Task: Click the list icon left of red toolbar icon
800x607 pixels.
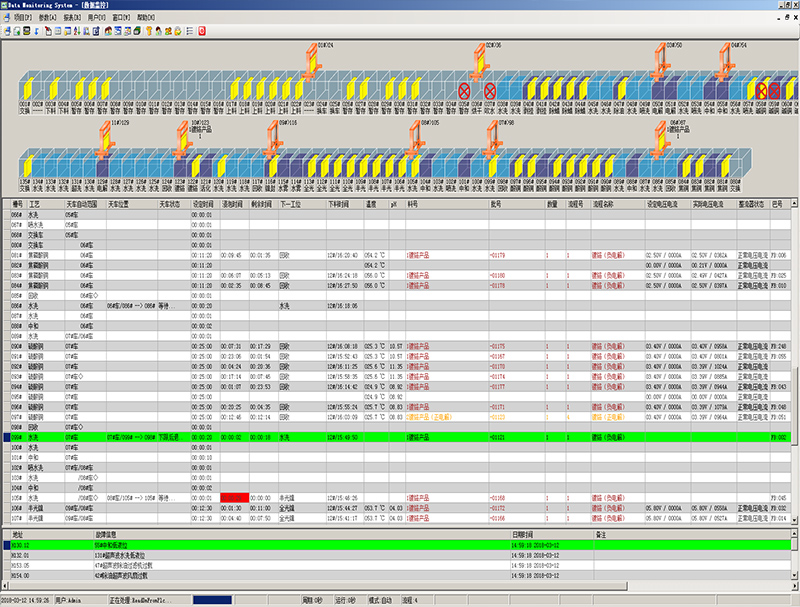Action: (190, 31)
